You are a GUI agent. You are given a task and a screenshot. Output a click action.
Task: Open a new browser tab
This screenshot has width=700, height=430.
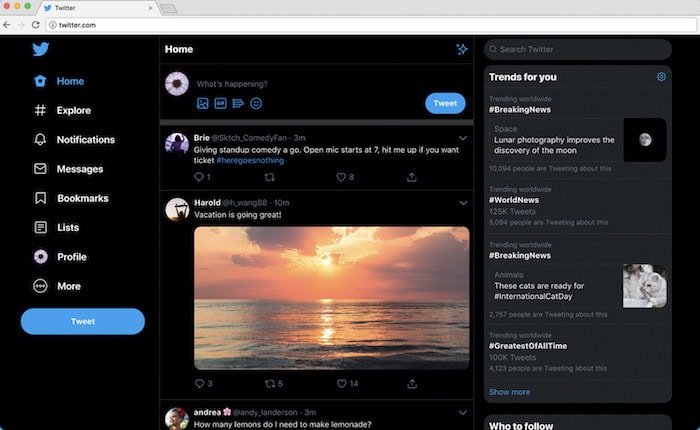[168, 8]
